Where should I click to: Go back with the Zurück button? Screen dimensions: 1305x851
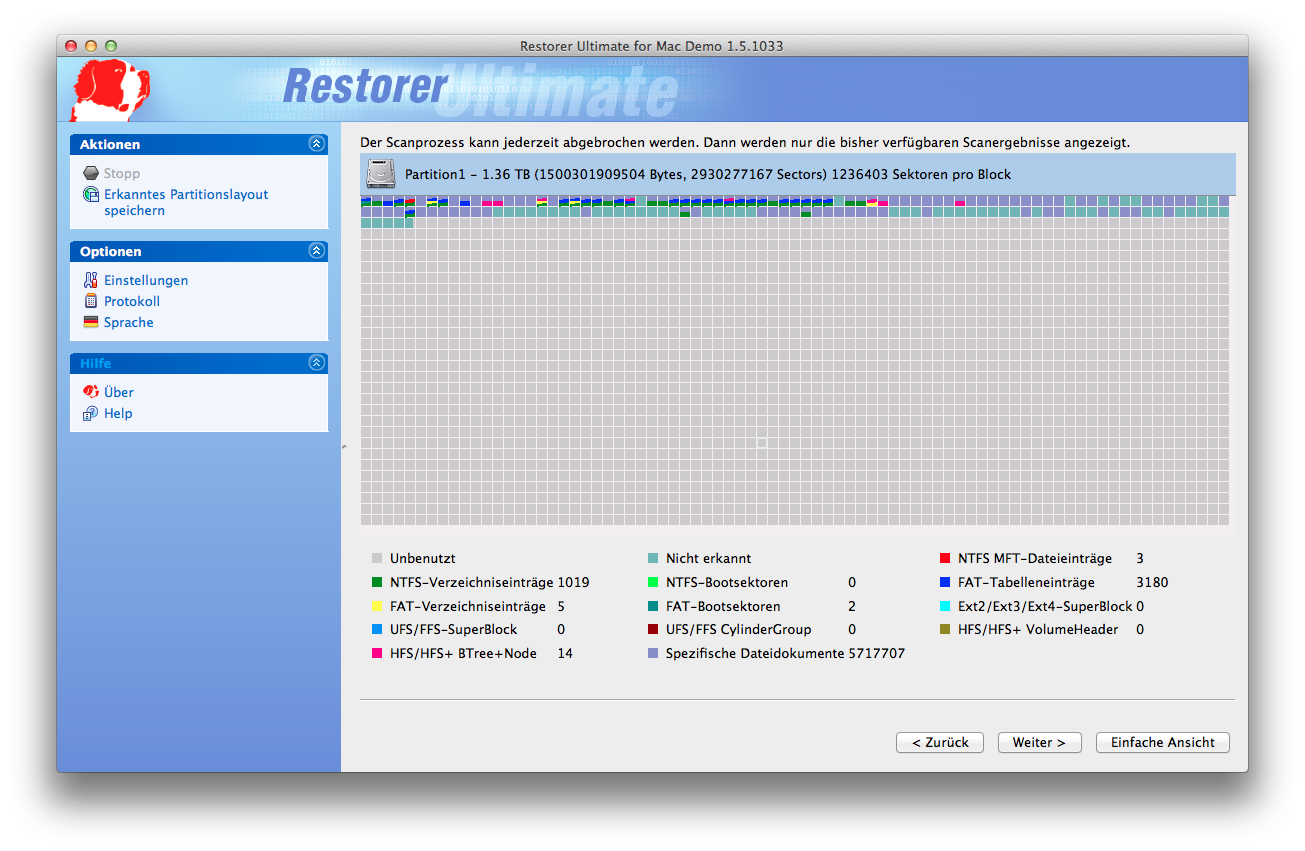tap(940, 742)
